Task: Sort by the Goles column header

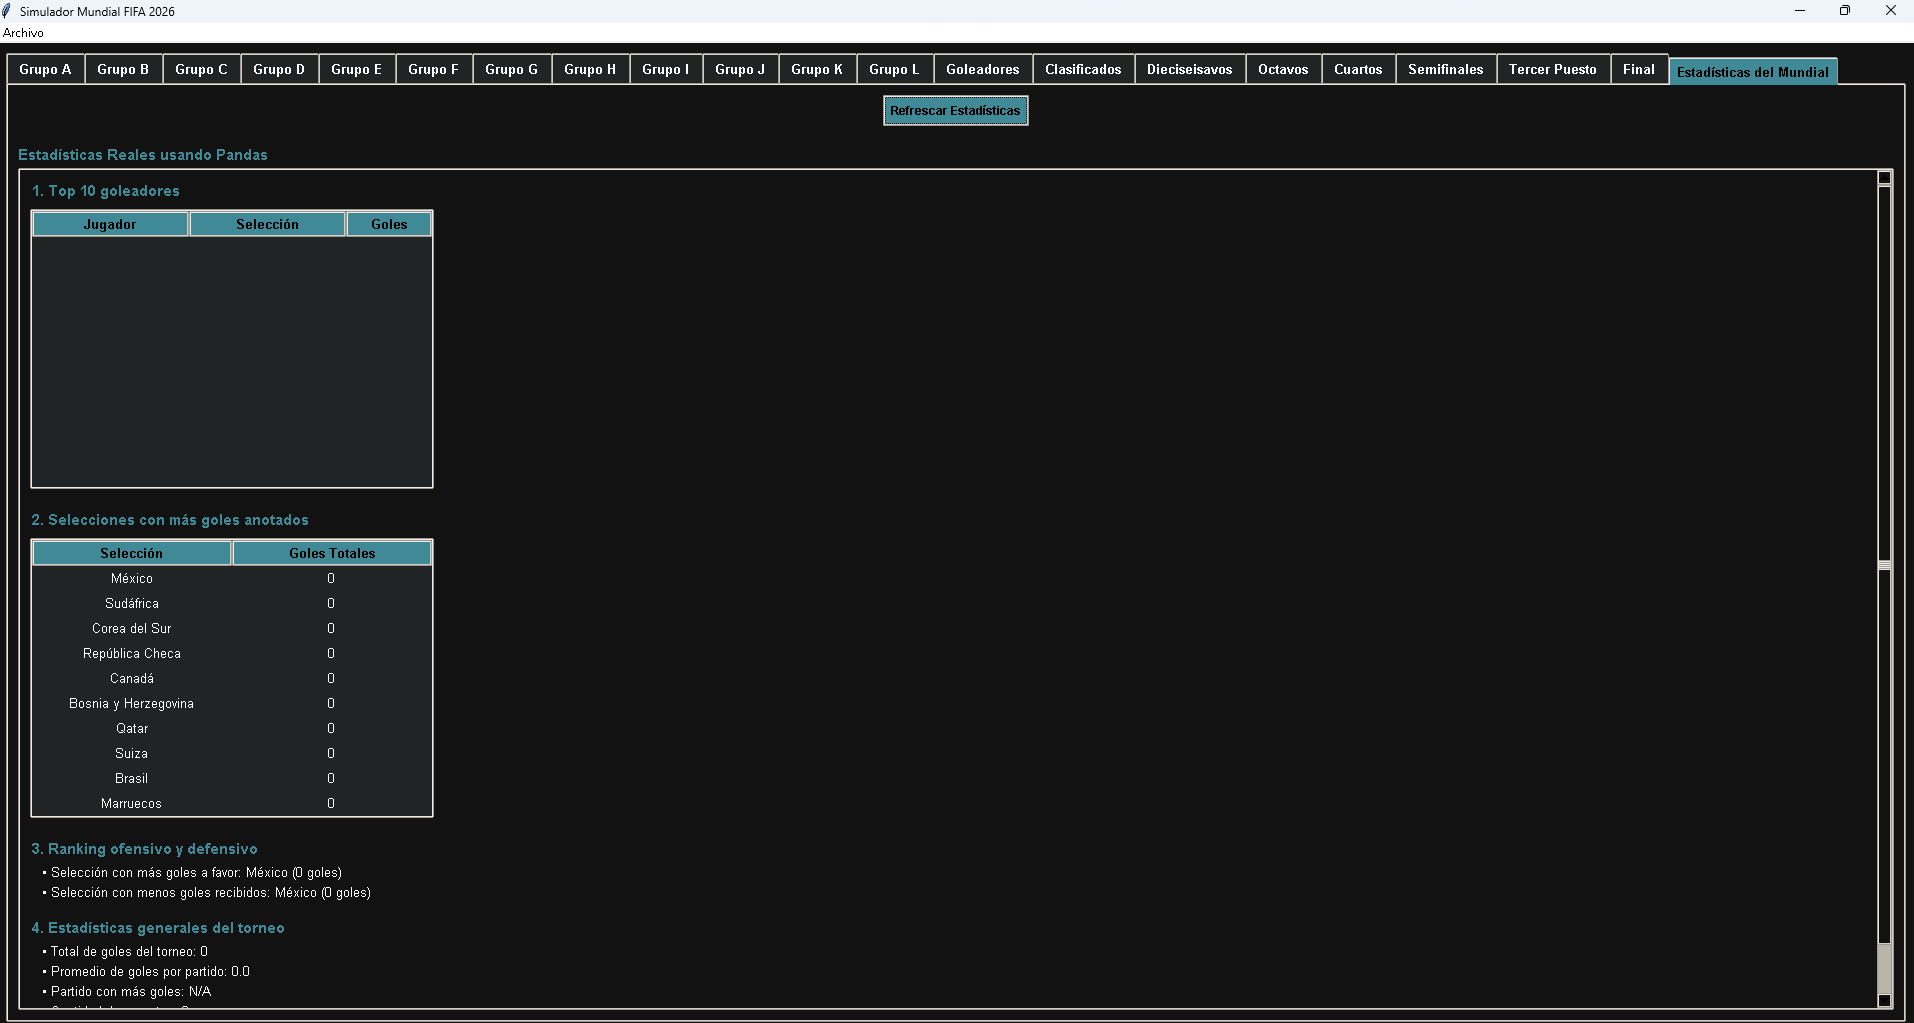Action: click(x=389, y=224)
